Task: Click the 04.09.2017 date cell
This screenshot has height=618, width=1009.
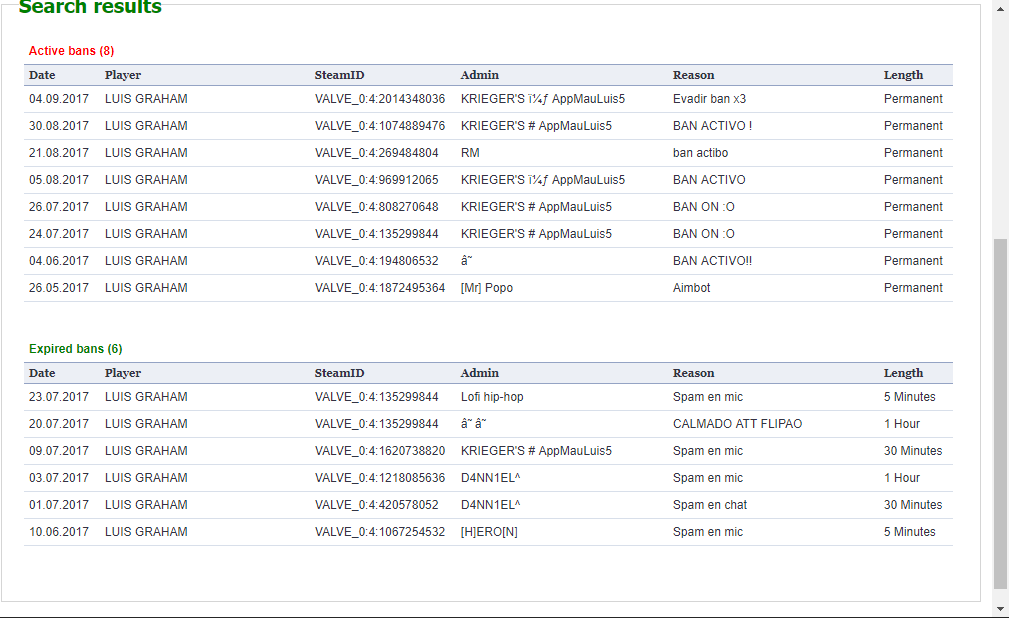Action: tap(59, 99)
